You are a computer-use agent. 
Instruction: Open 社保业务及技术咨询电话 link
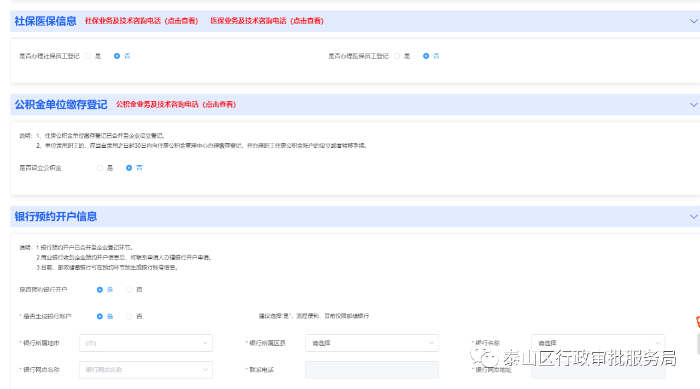(141, 21)
